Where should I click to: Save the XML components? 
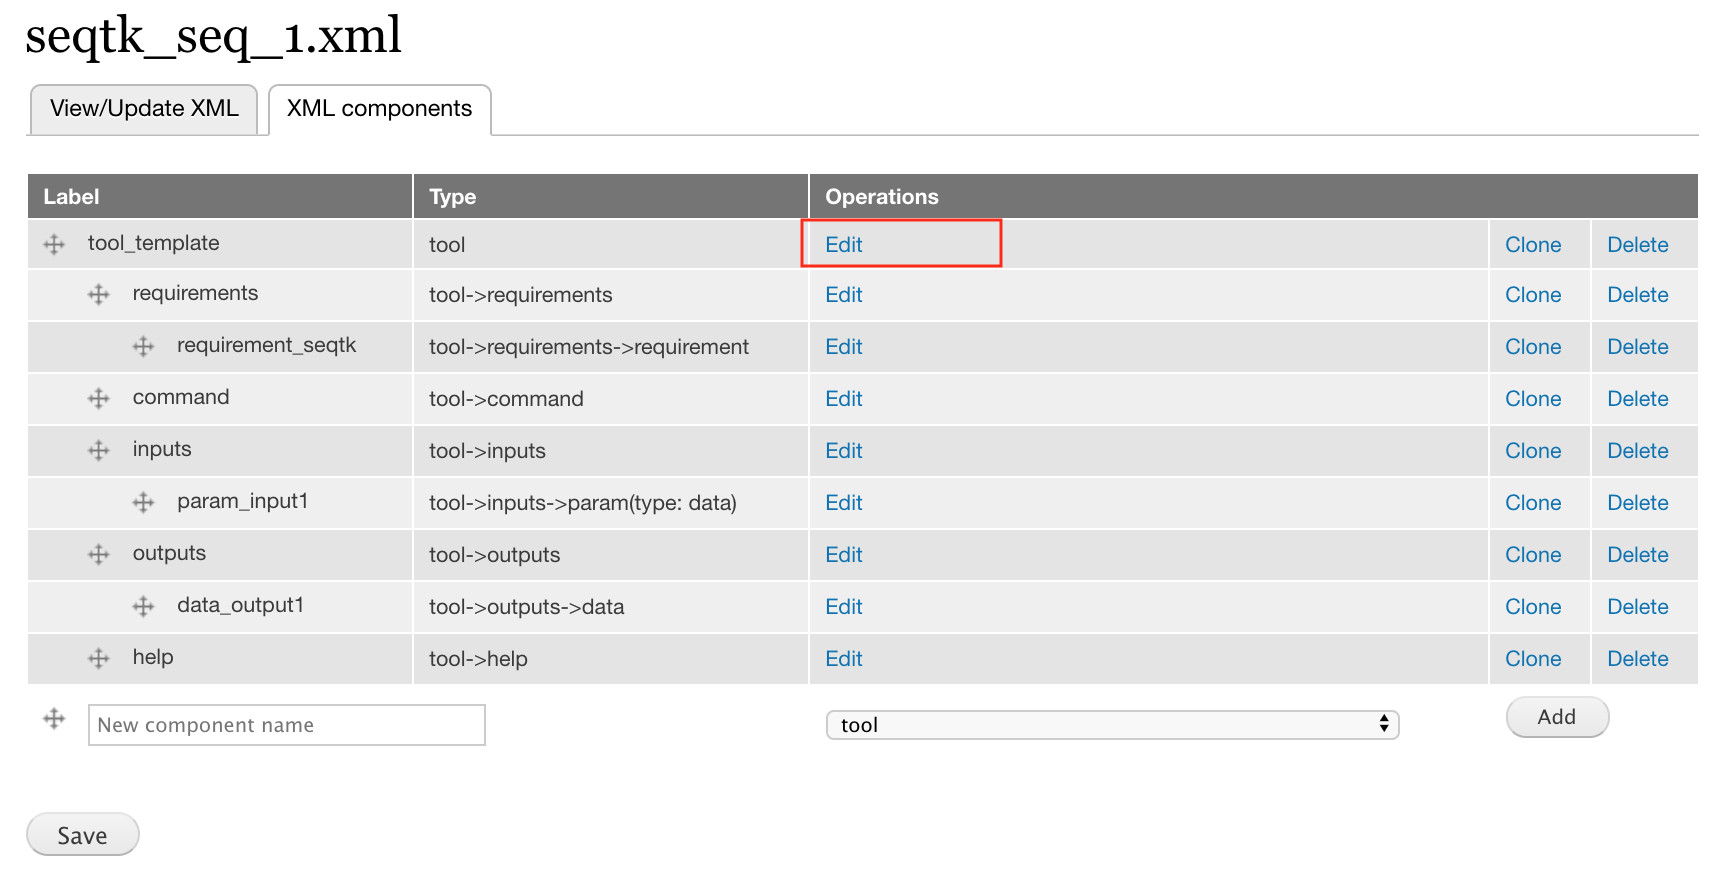click(82, 835)
